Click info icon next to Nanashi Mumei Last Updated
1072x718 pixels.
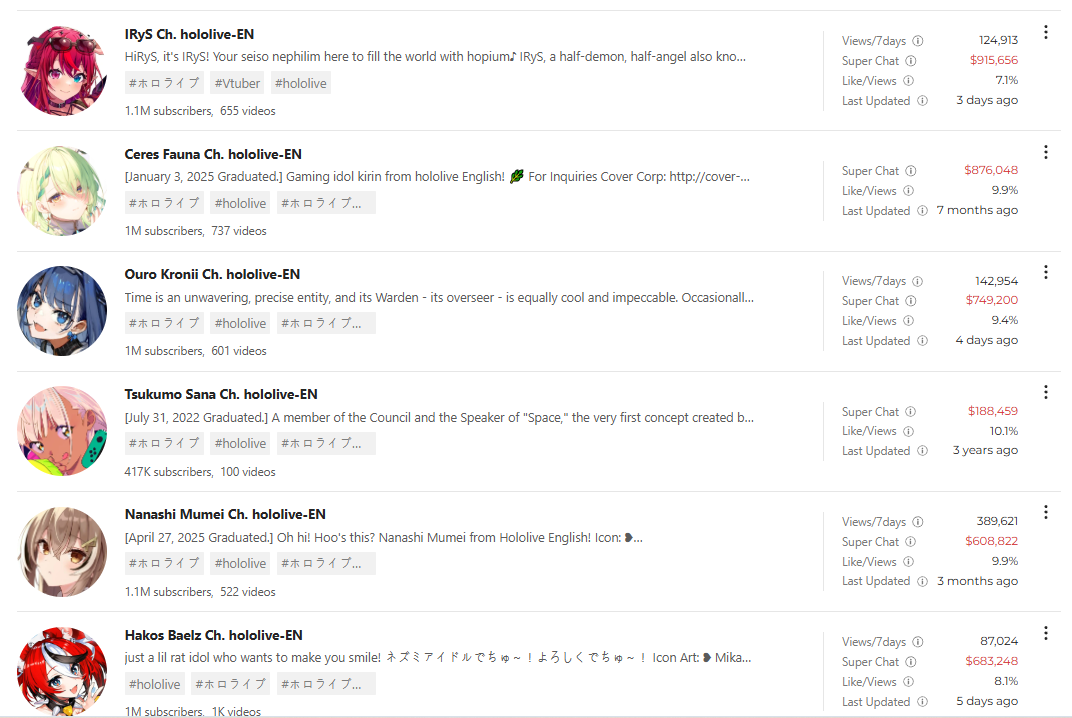tap(922, 581)
